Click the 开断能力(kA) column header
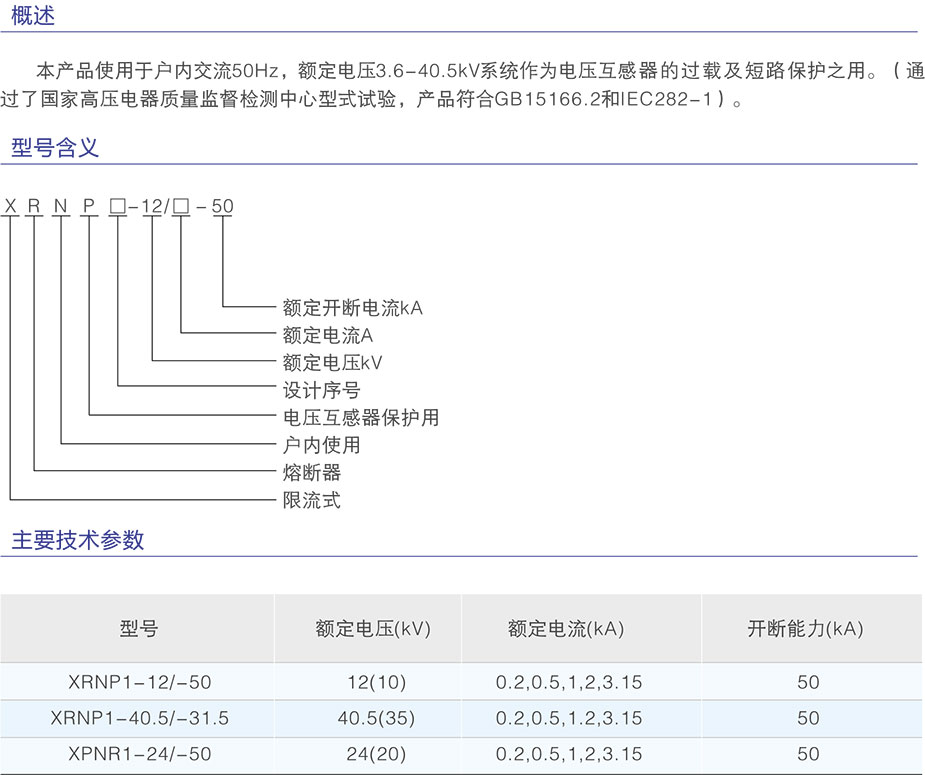The image size is (925, 775). pos(805,629)
